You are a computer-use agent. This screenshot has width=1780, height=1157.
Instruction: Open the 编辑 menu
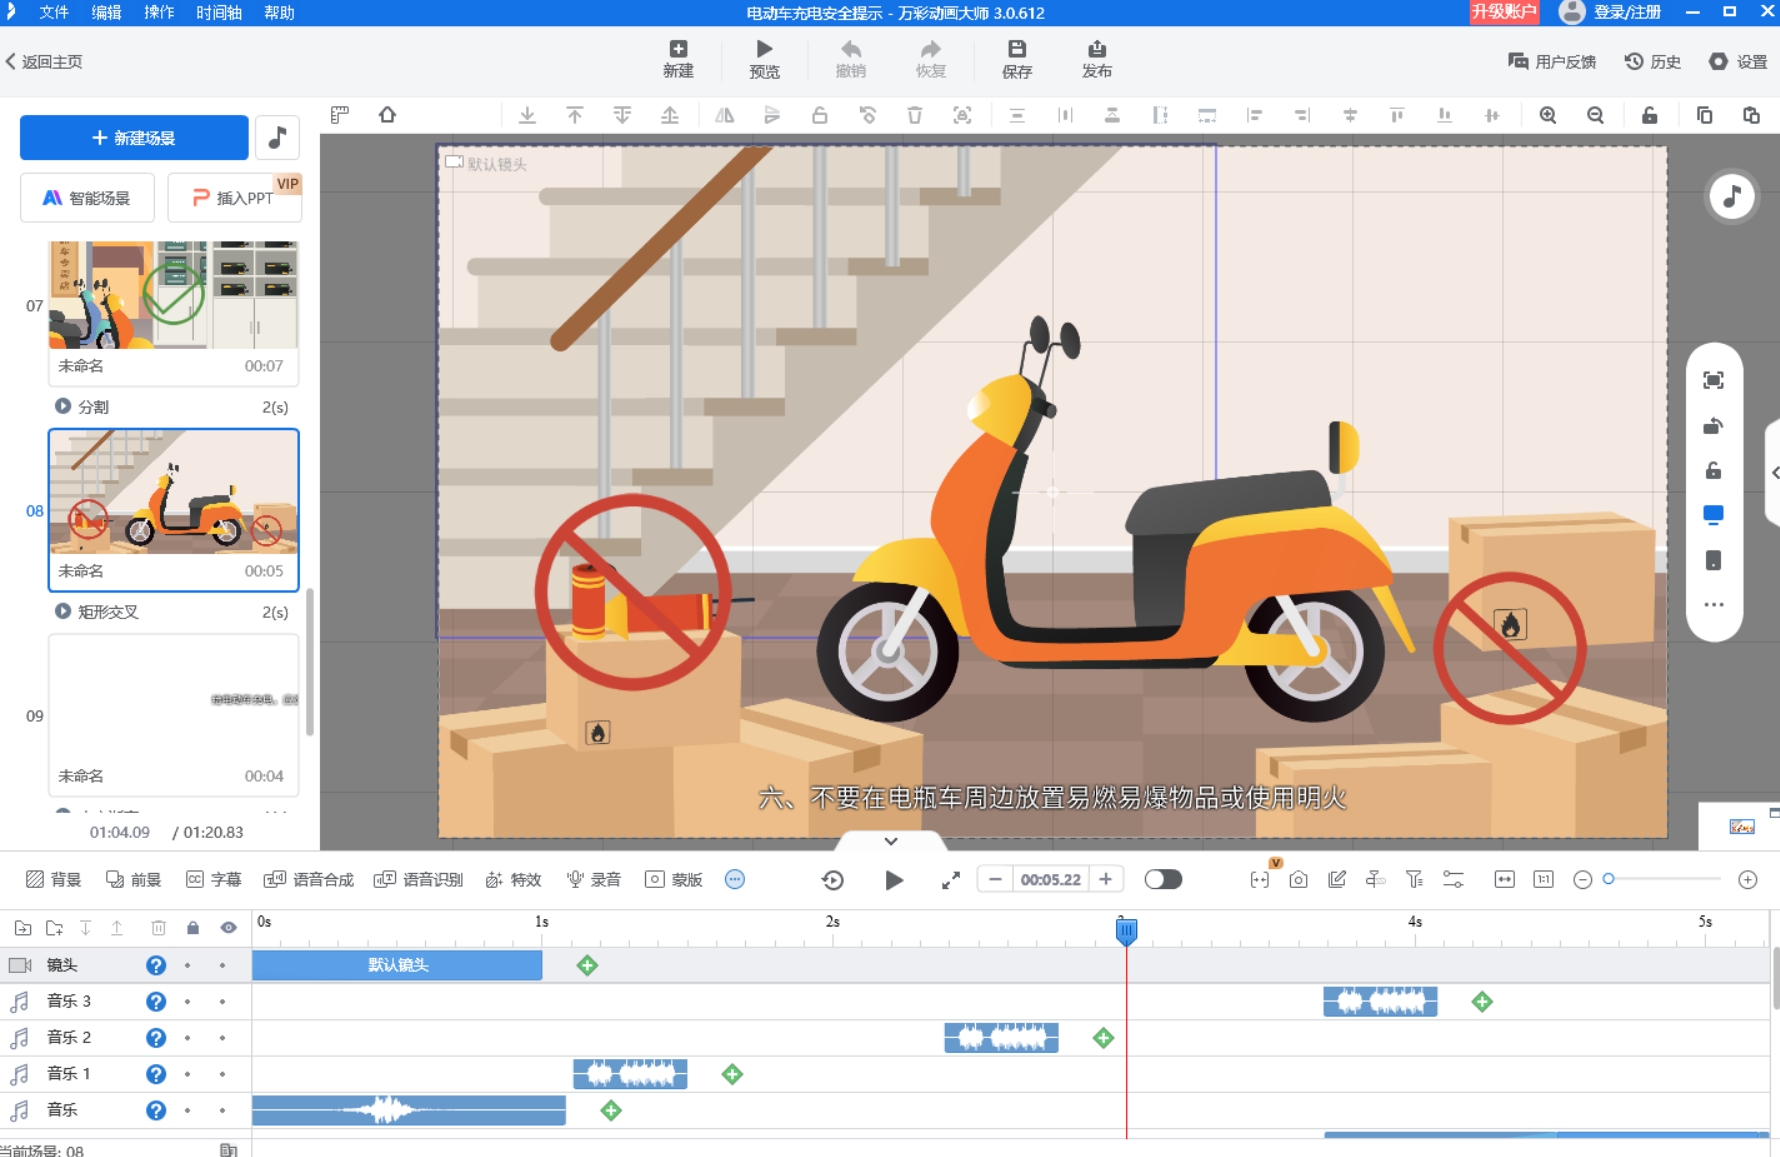tap(106, 12)
